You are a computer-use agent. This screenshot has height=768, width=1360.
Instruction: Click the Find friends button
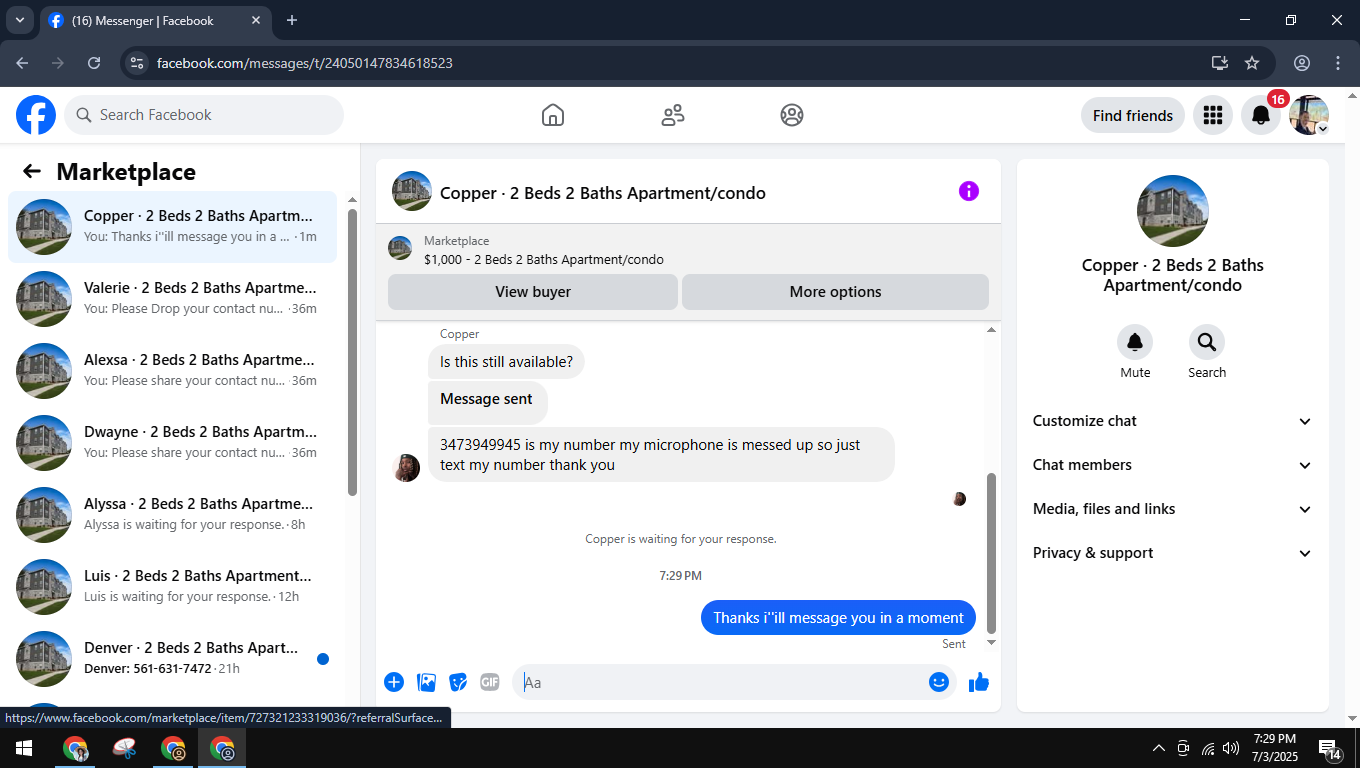1133,115
